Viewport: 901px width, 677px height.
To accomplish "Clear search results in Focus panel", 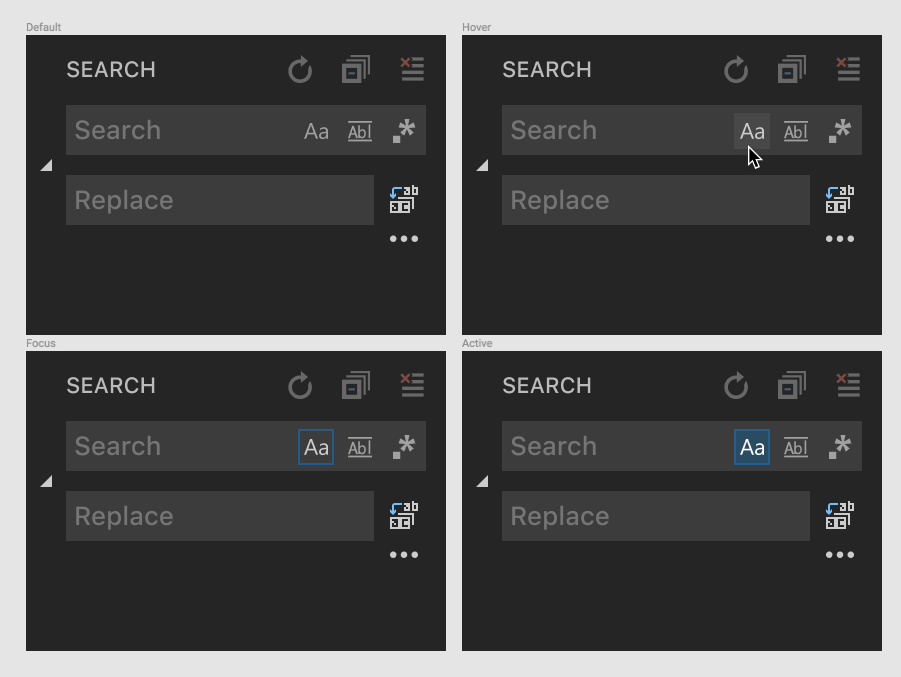I will (x=412, y=386).
